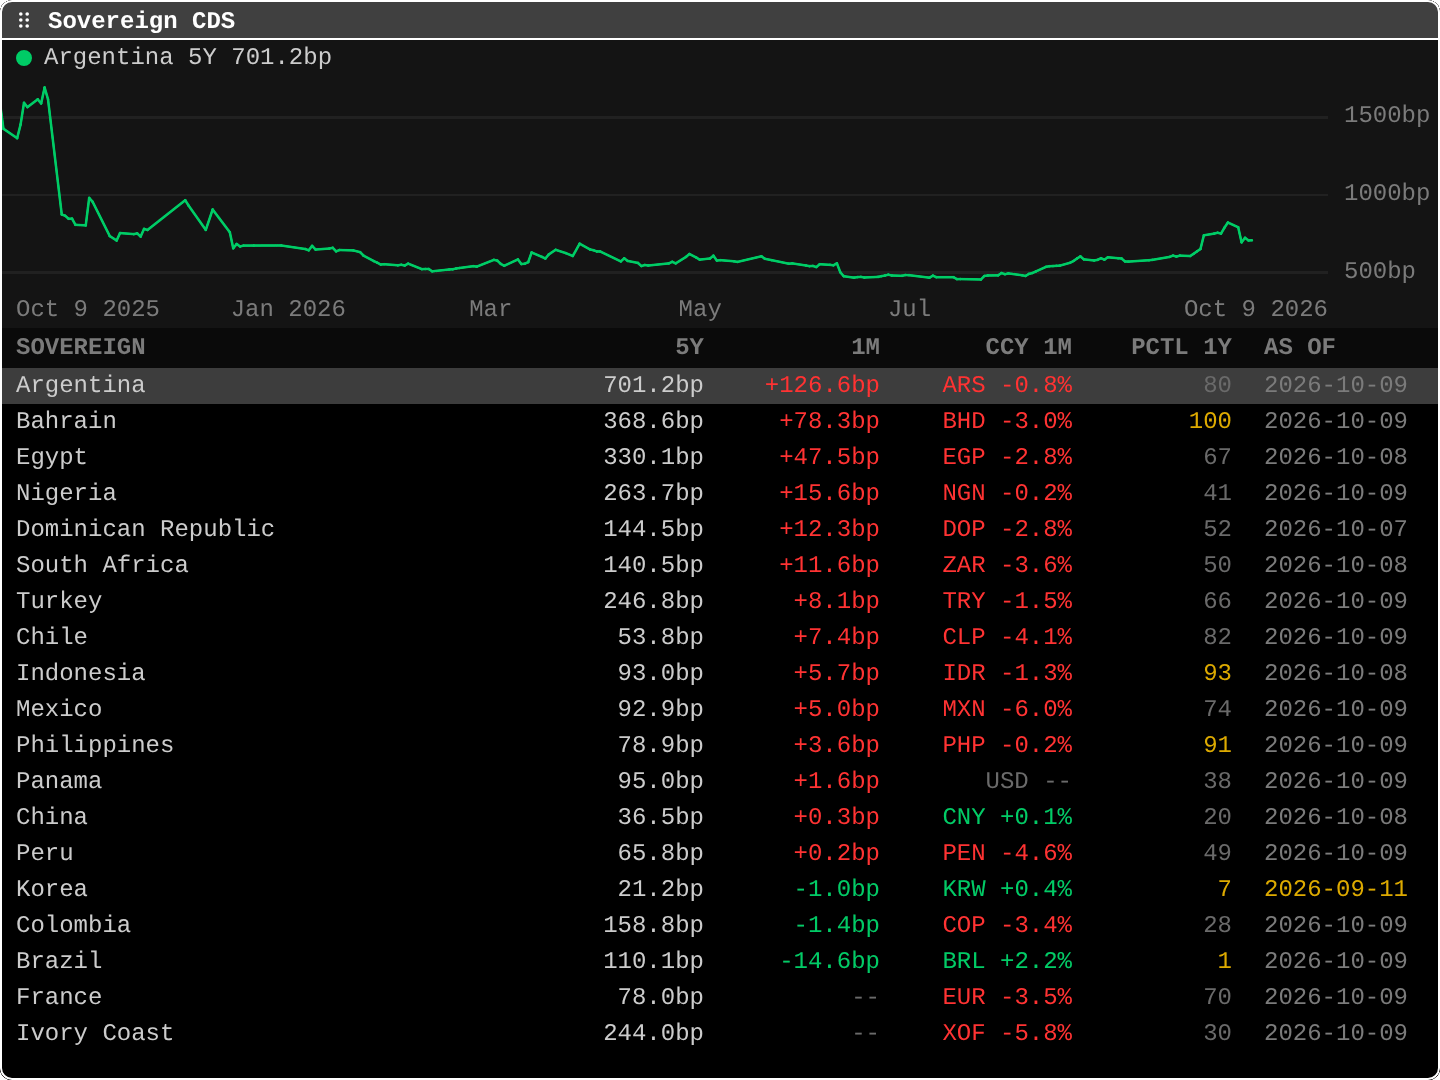Select the Peru sovereign name
The width and height of the screenshot is (1440, 1080).
(x=45, y=853)
